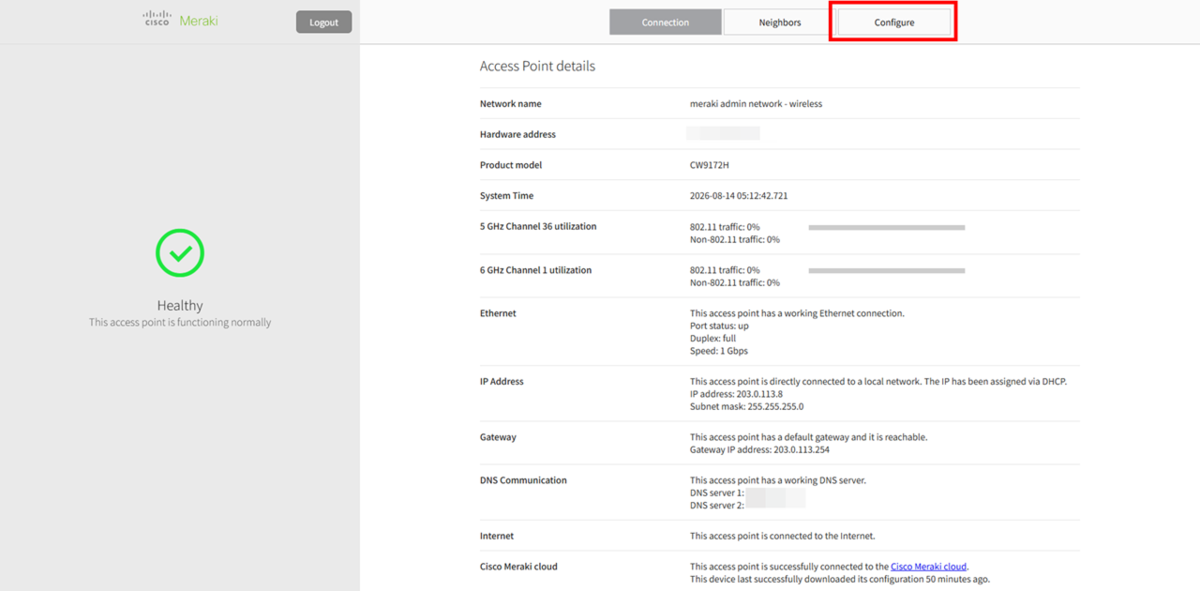Click the 5 GHz Channel 36 utilization bar
Viewport: 1200px width, 591px height.
click(886, 228)
